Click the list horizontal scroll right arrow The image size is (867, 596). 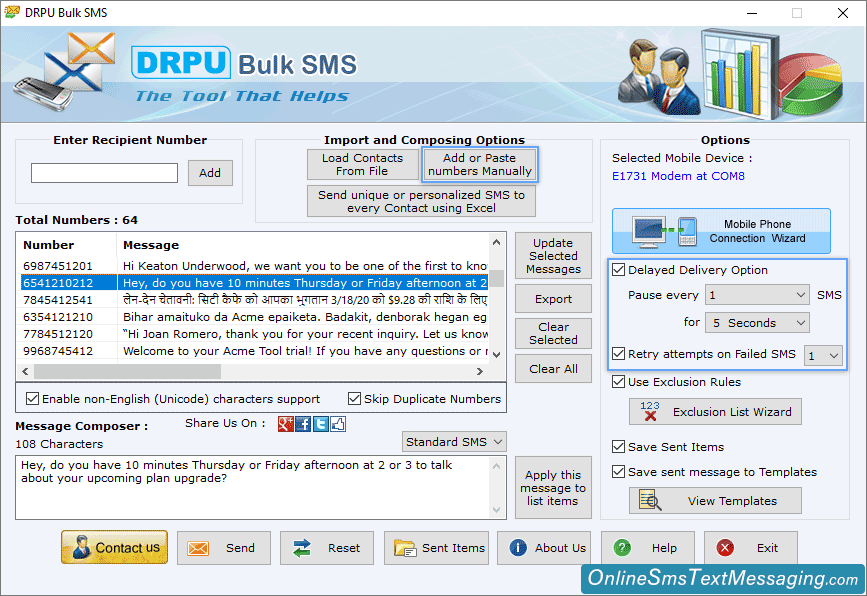coord(480,372)
